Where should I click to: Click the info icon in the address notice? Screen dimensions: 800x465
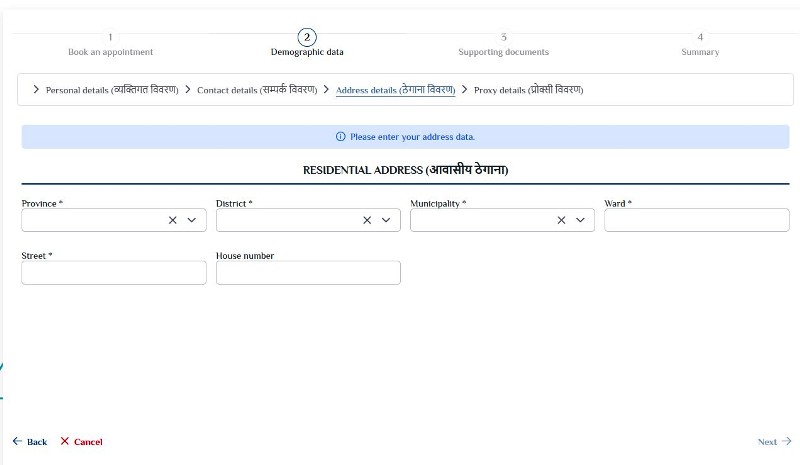click(x=340, y=137)
